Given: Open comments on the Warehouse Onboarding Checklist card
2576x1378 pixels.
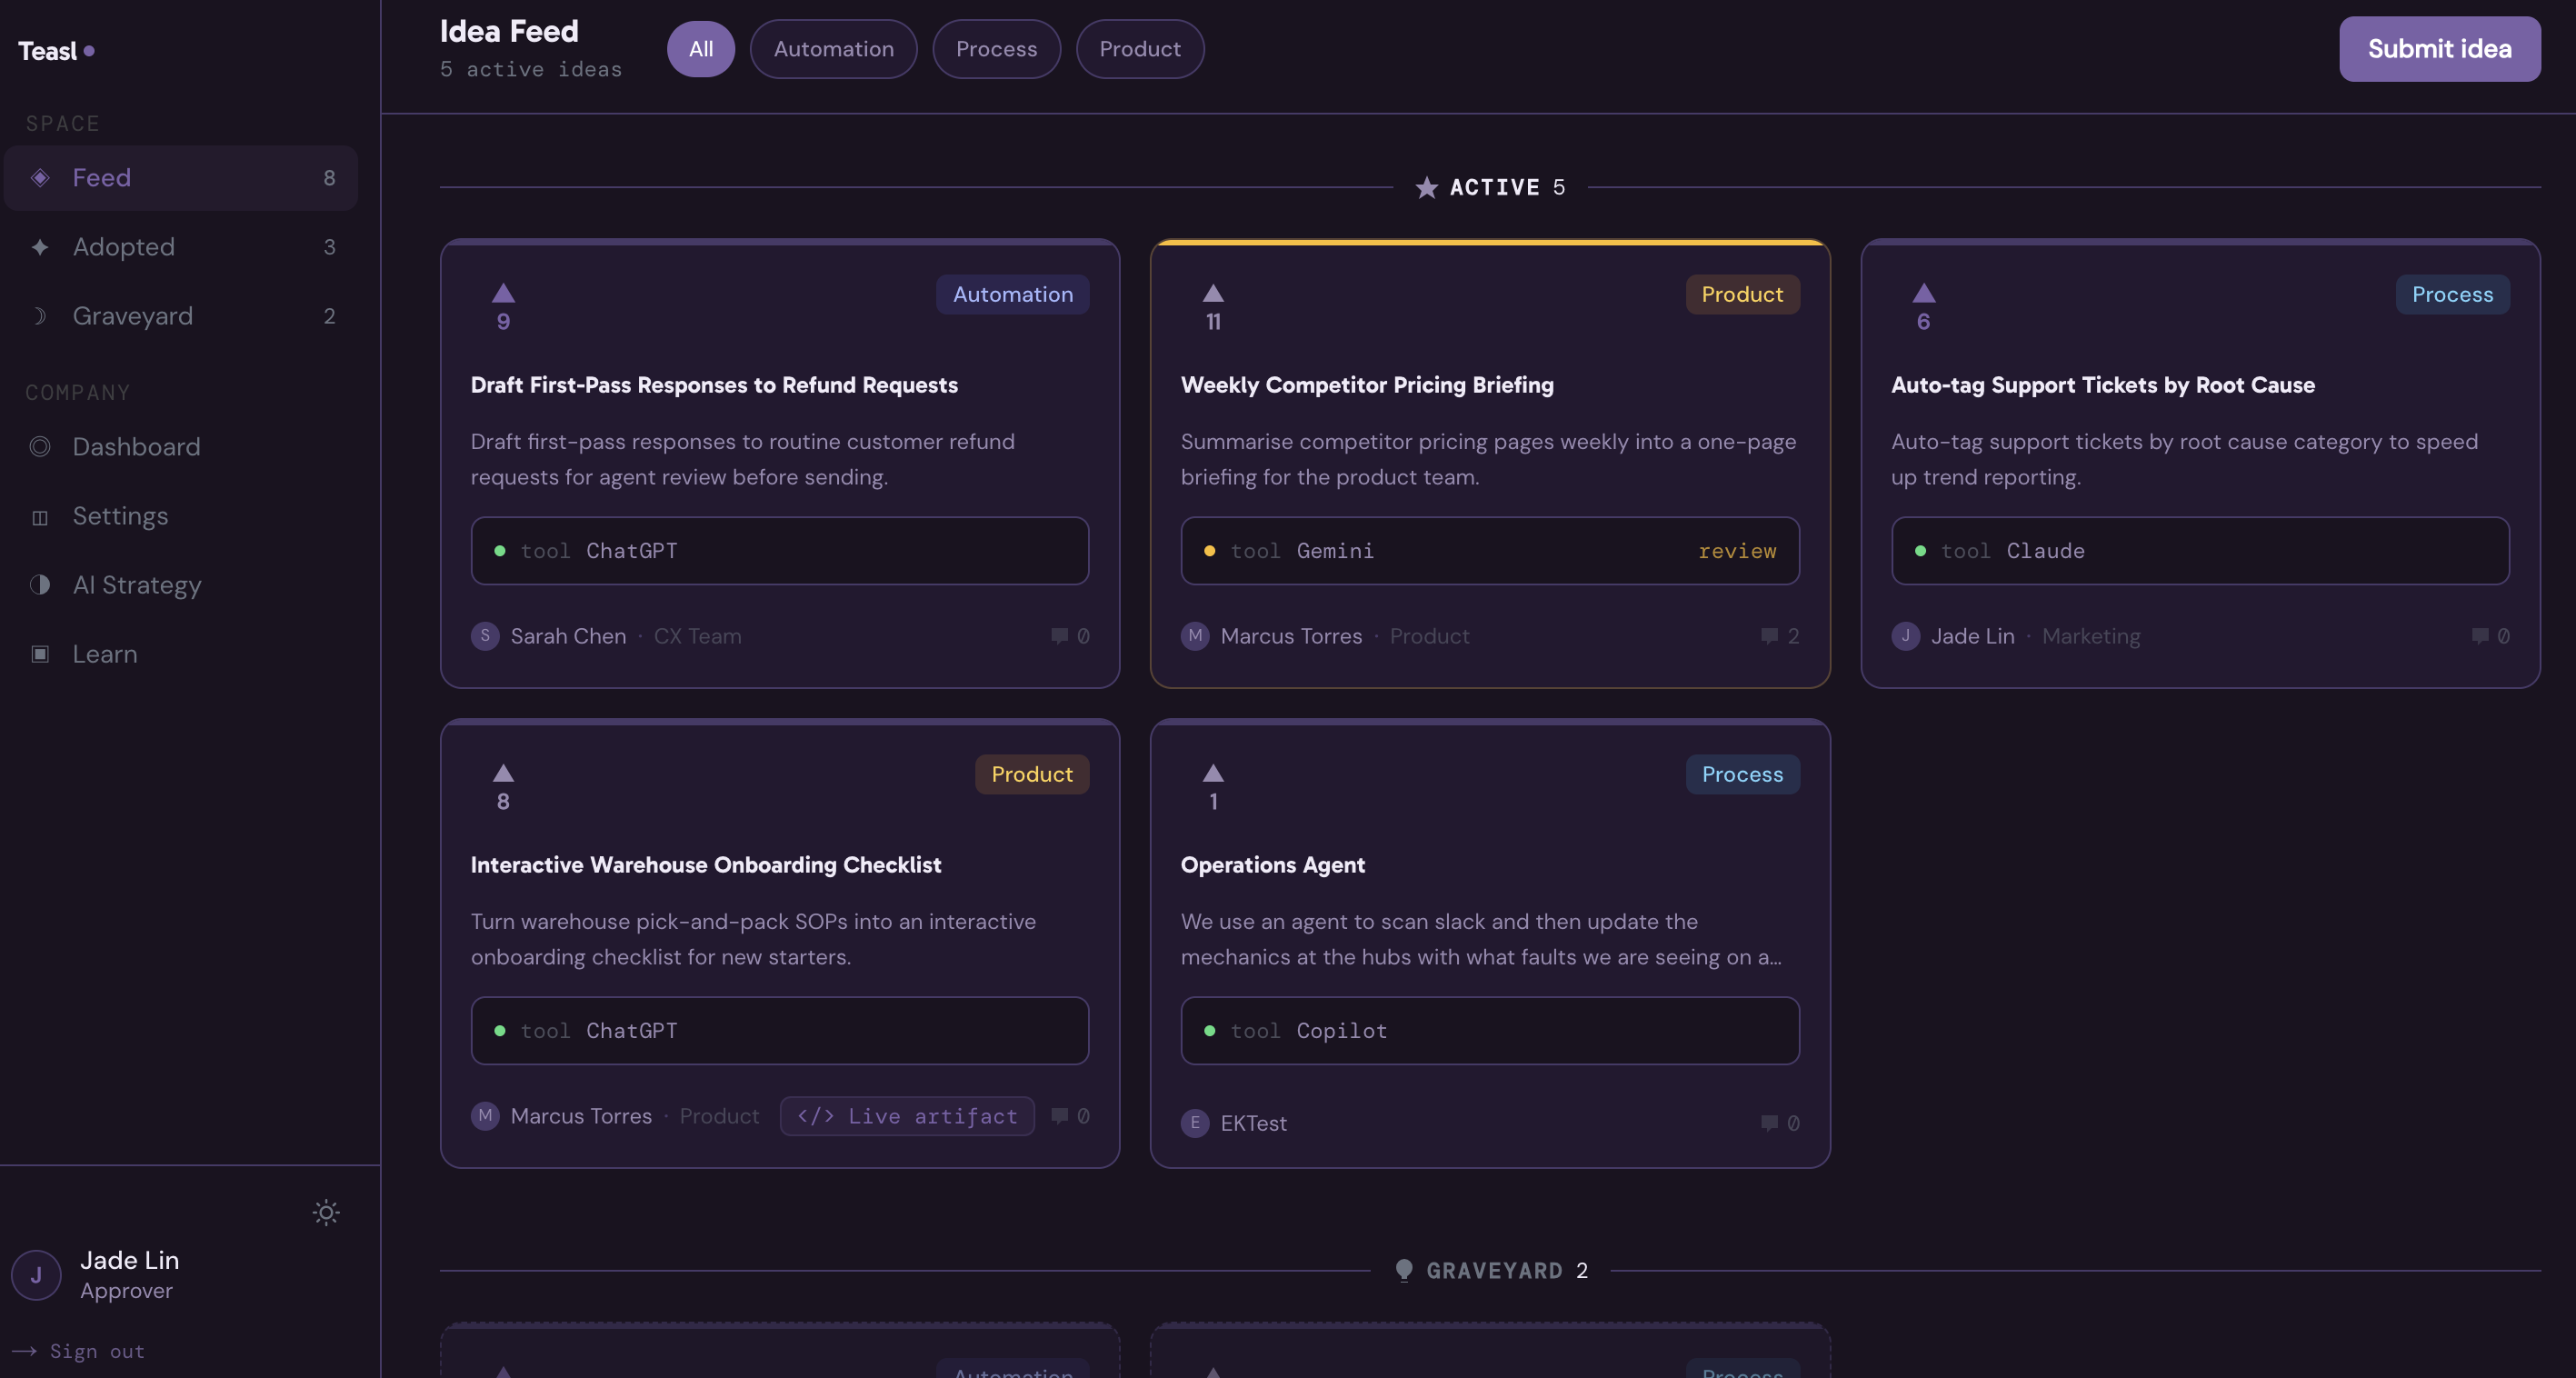Looking at the screenshot, I should coord(1070,1116).
